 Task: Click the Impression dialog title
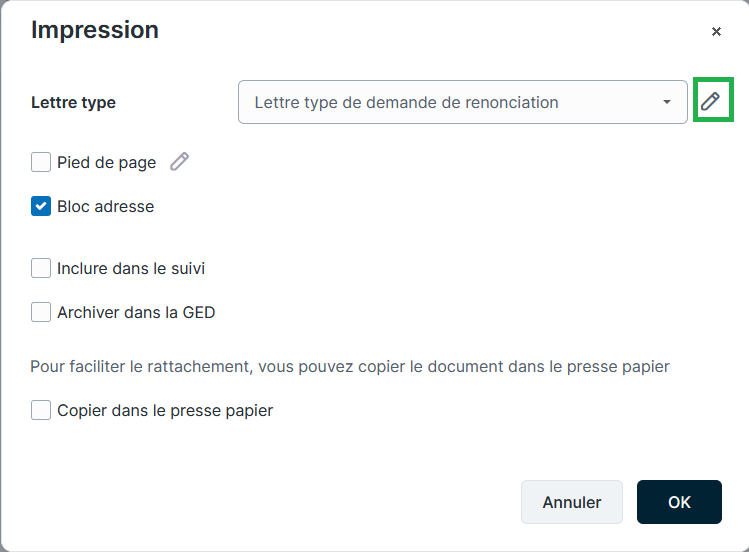coord(95,30)
